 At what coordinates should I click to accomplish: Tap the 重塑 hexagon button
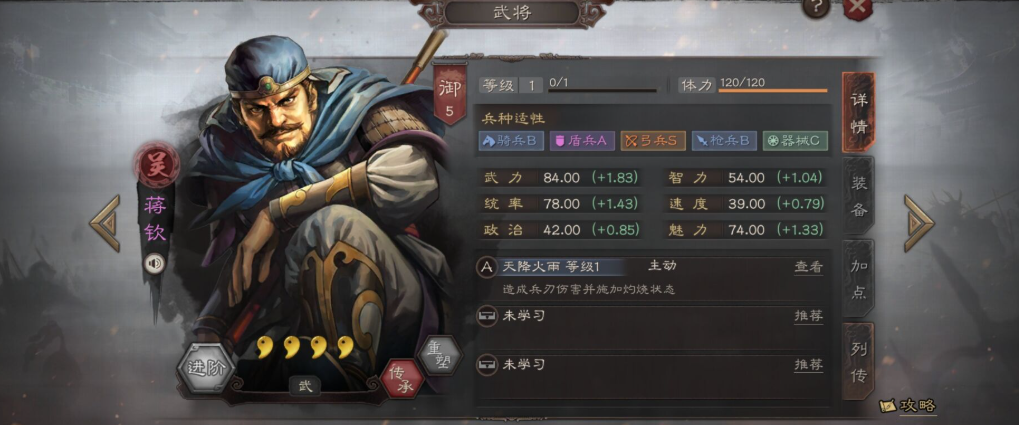[439, 355]
